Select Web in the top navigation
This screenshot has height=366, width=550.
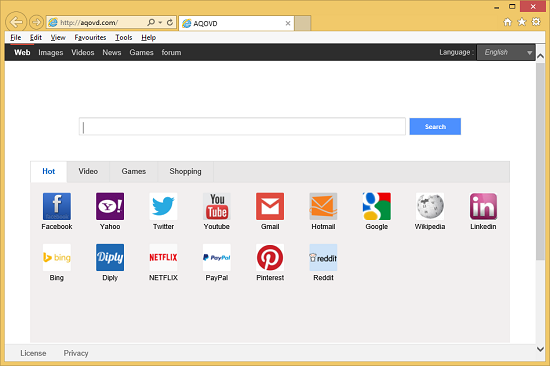22,52
